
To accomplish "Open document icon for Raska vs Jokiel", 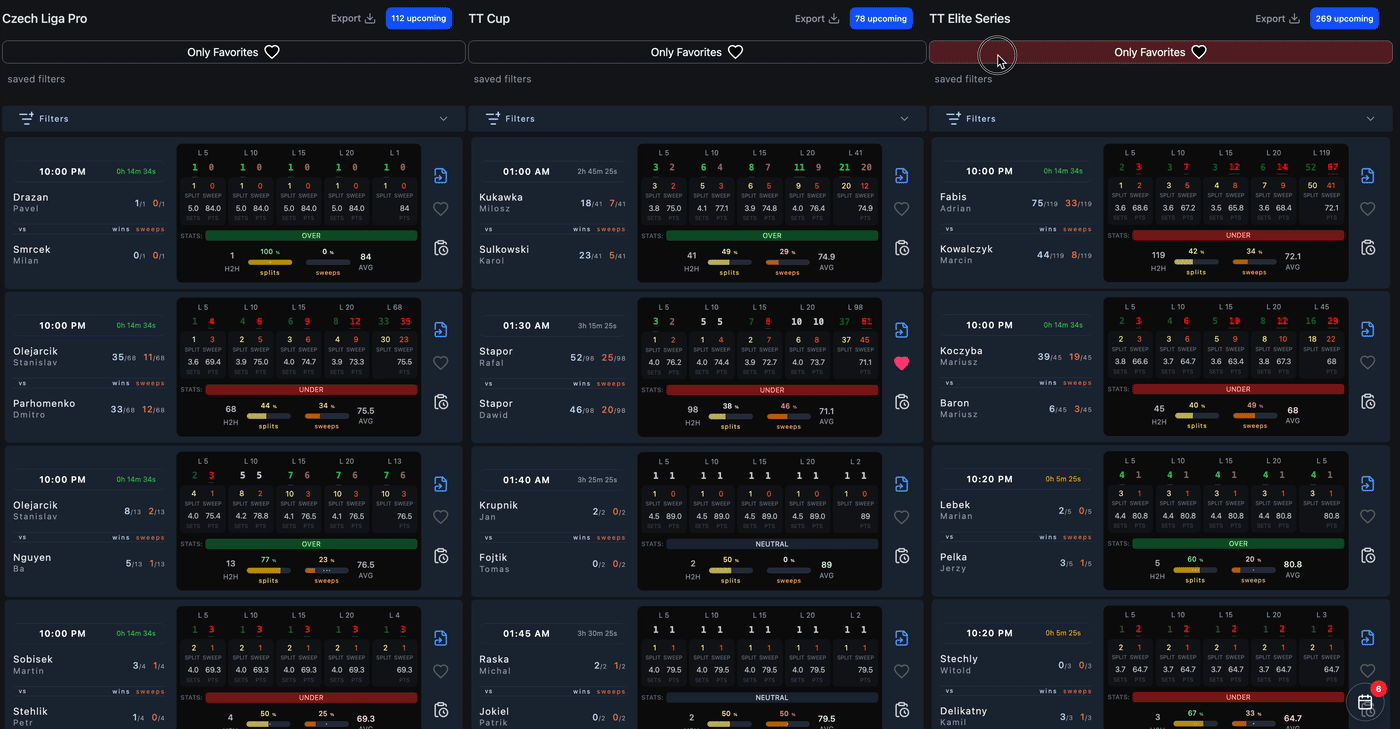I will (902, 638).
